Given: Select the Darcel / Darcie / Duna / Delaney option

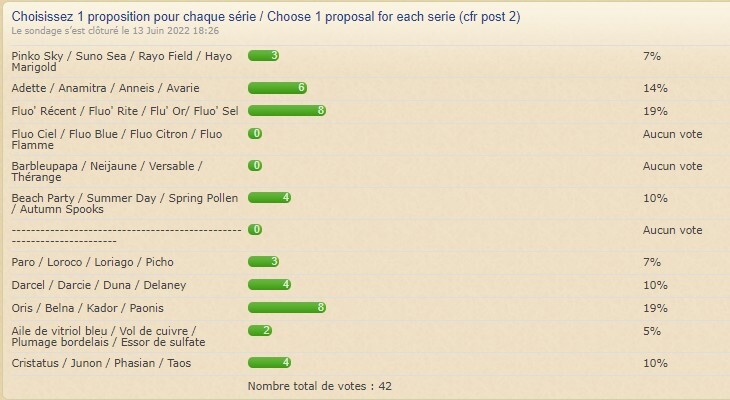Looking at the screenshot, I should point(98,285).
